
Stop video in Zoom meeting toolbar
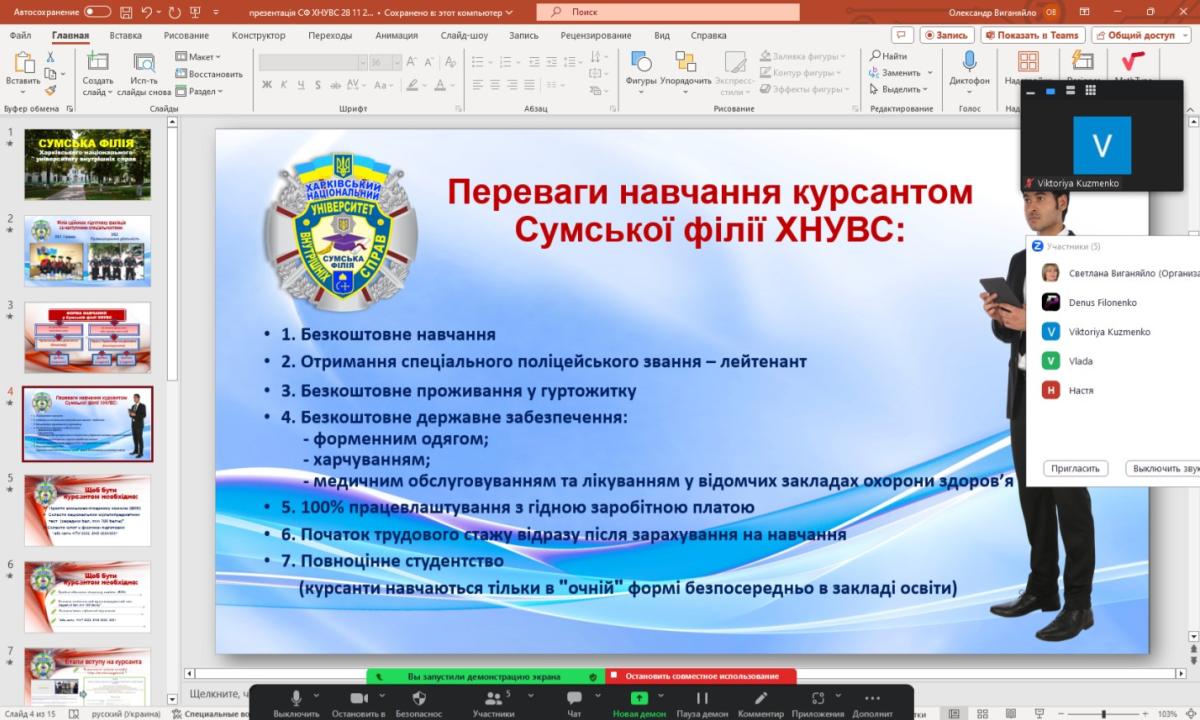click(359, 698)
